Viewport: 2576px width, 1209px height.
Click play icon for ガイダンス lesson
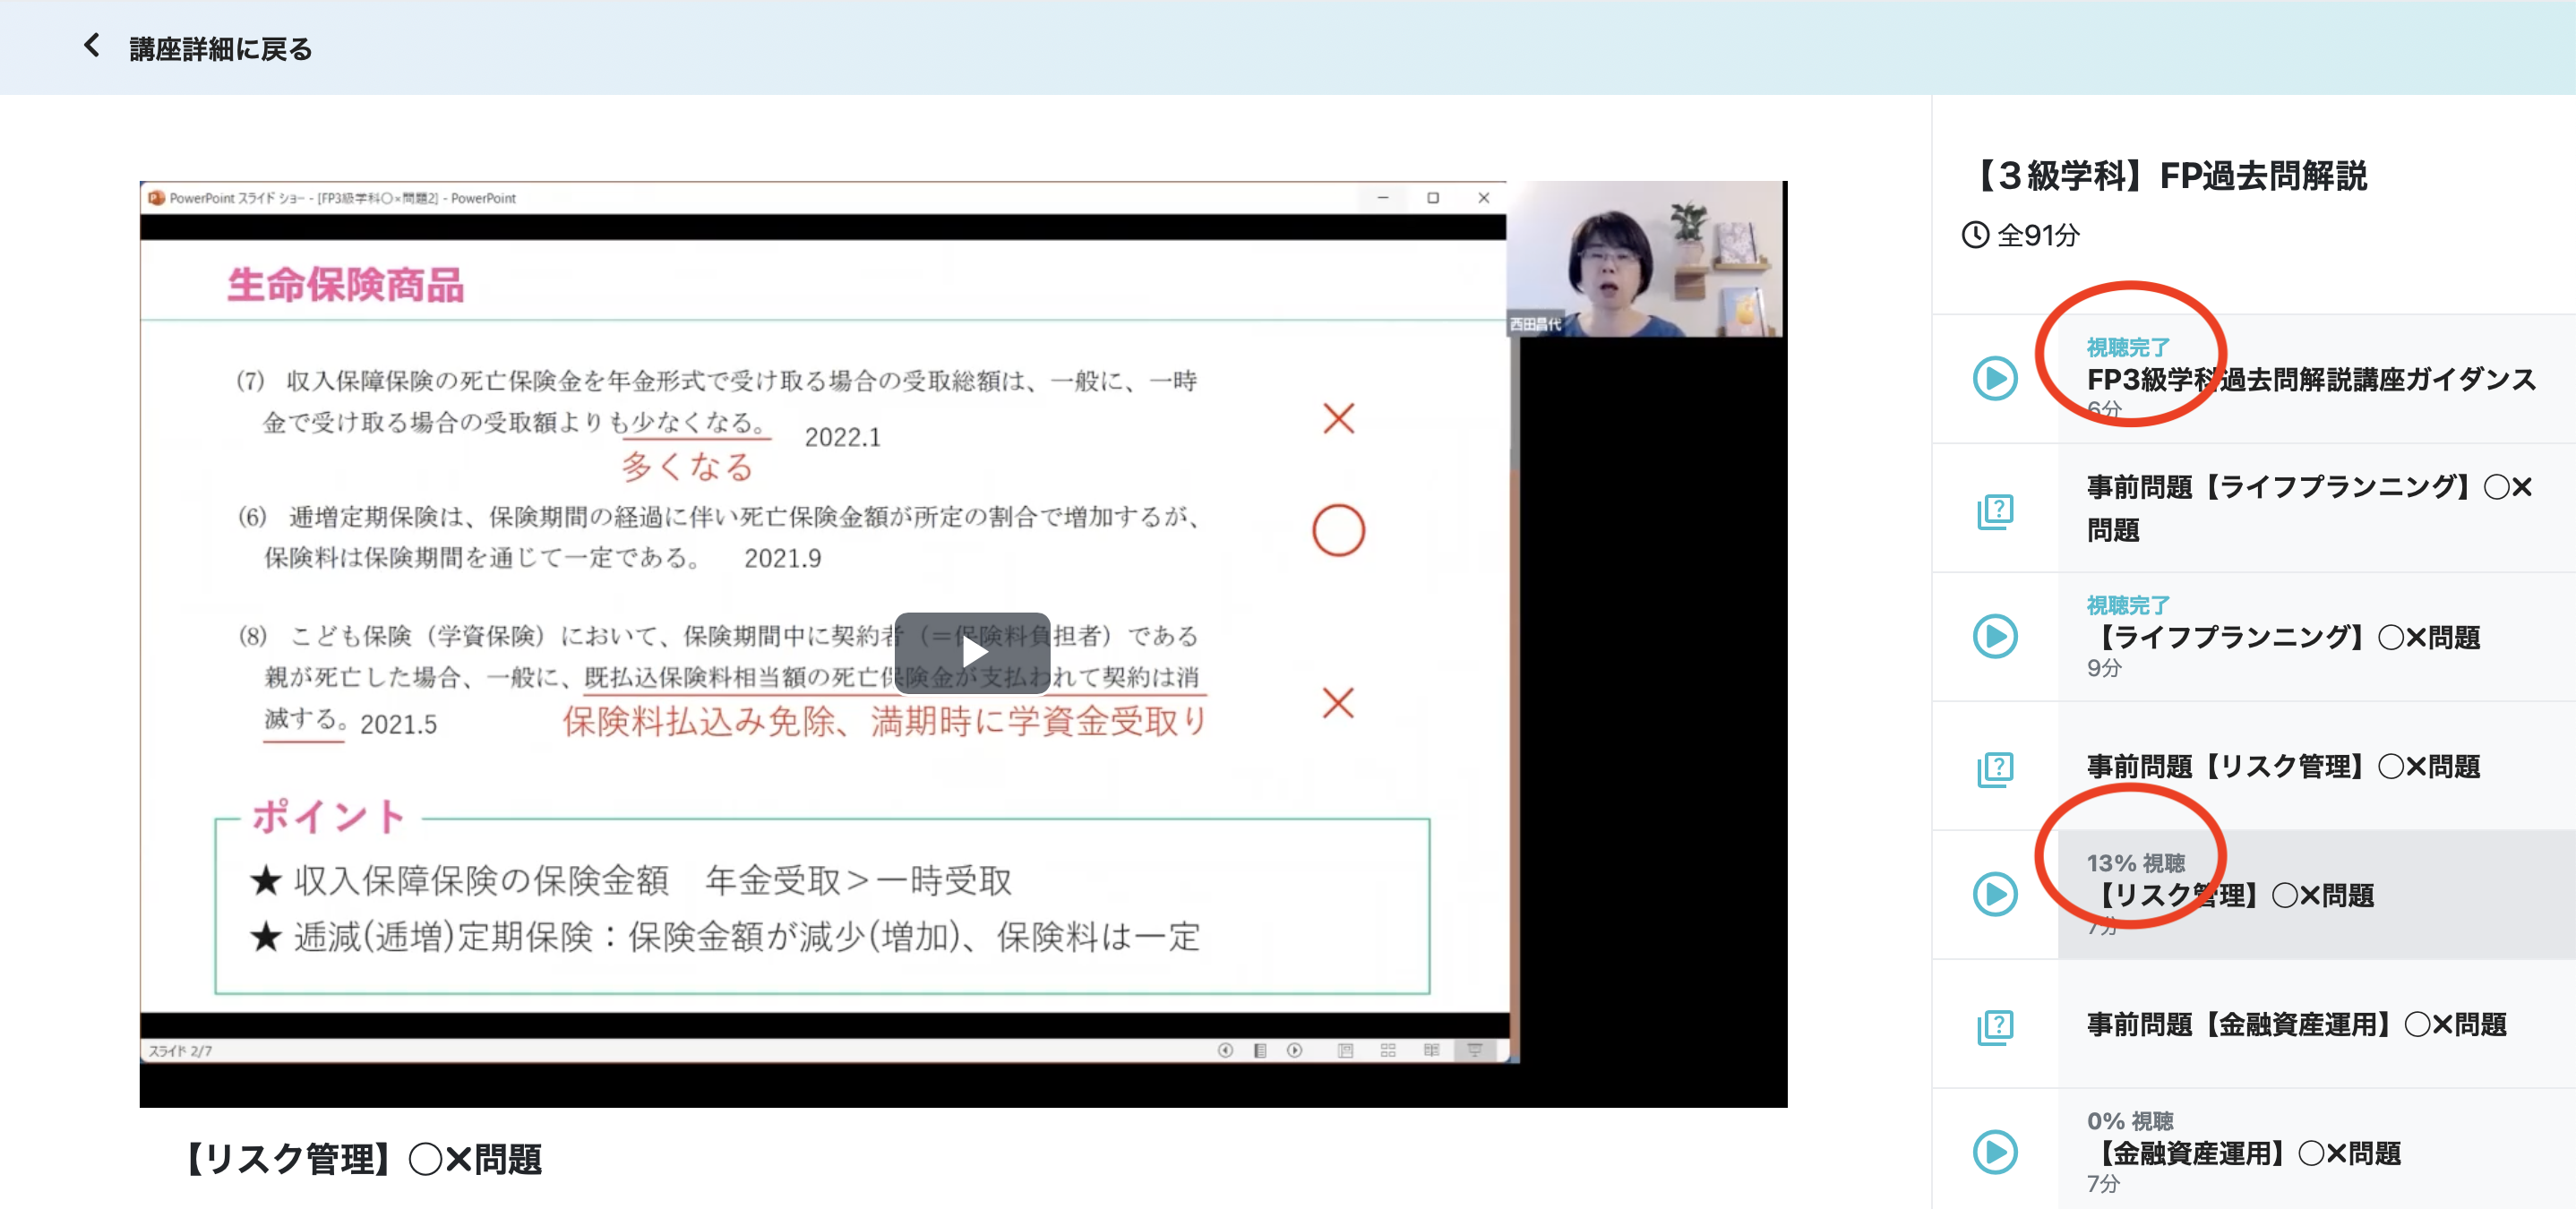[1994, 379]
